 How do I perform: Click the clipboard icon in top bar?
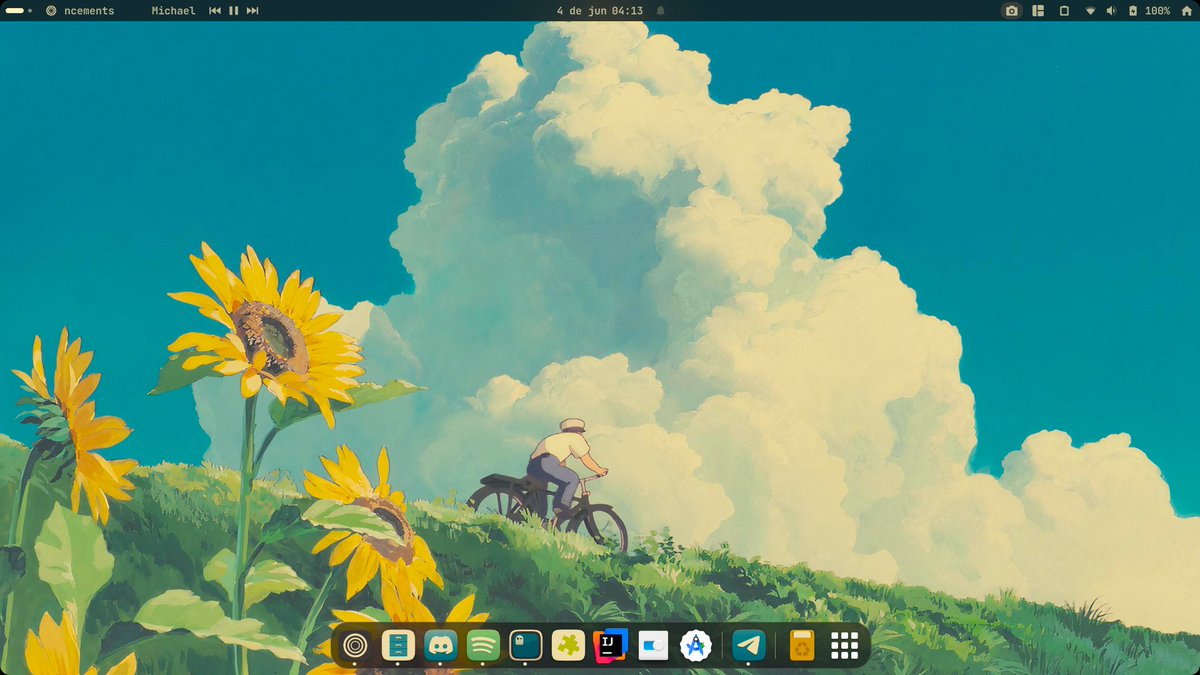(1064, 10)
